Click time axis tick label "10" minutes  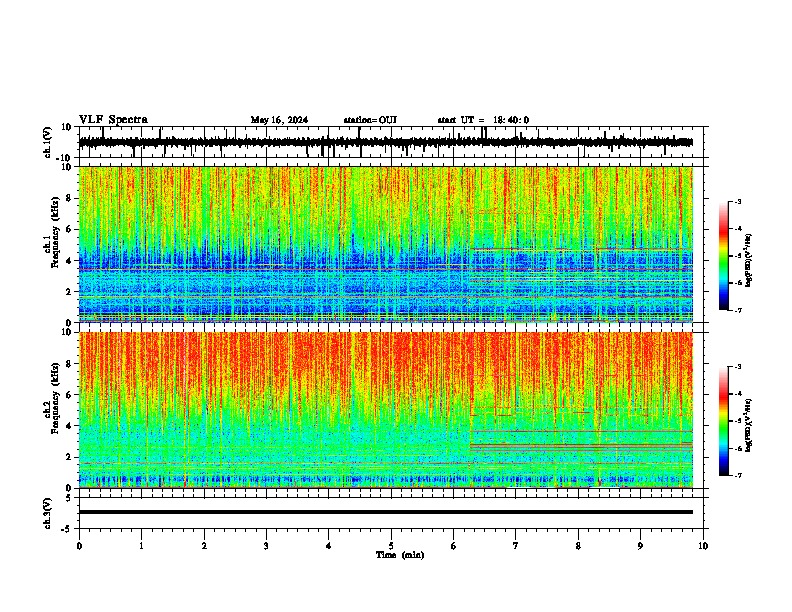click(703, 546)
